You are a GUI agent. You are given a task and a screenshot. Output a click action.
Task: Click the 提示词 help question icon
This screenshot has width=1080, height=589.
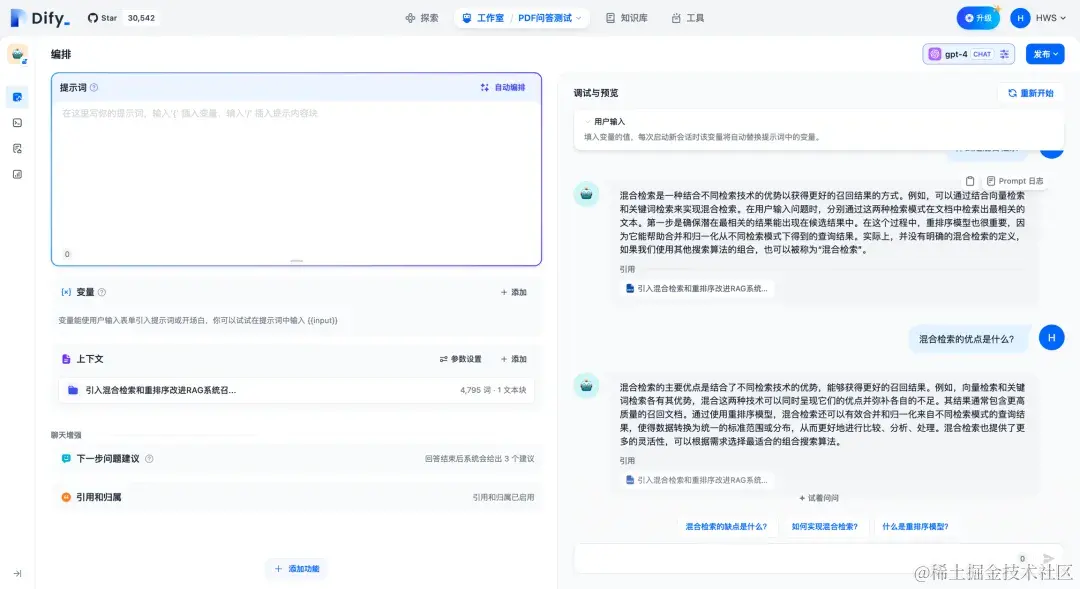coord(94,87)
